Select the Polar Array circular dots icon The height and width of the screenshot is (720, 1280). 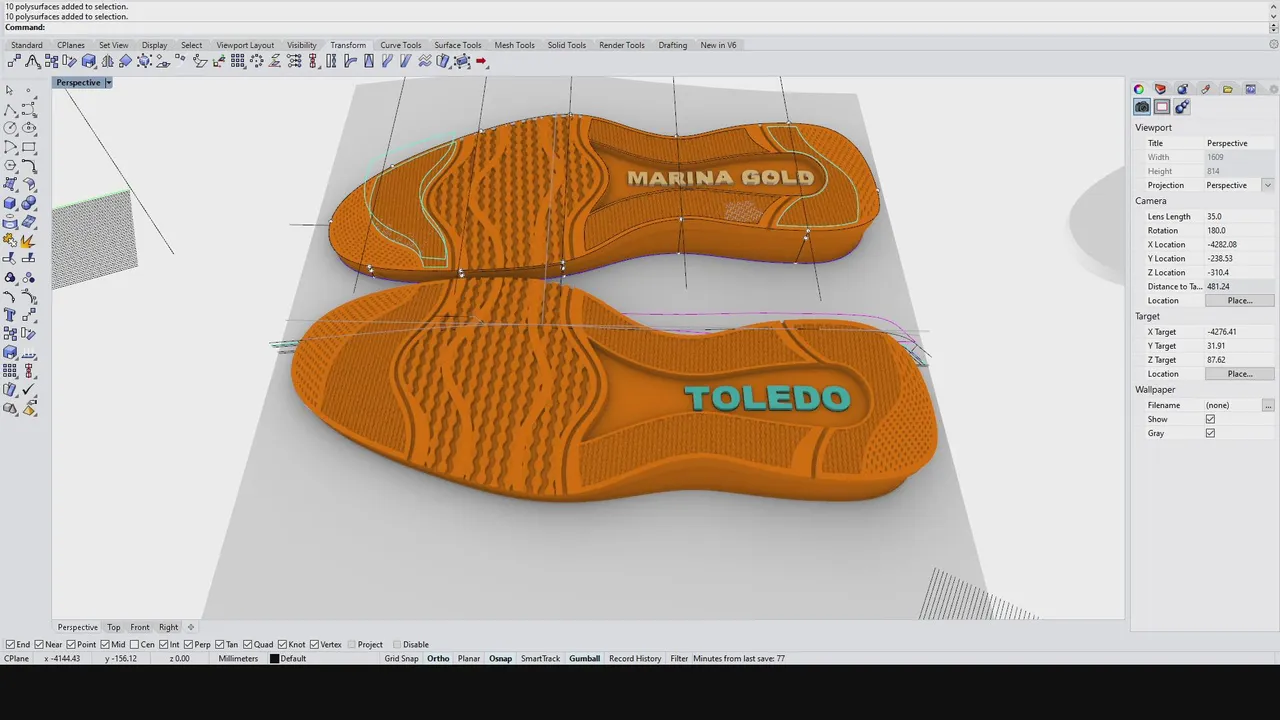[256, 62]
